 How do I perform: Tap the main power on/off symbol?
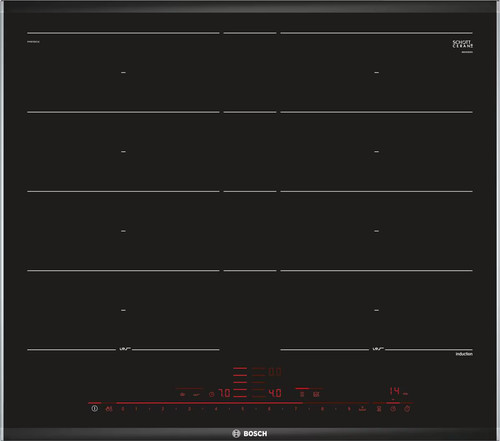coord(95,408)
